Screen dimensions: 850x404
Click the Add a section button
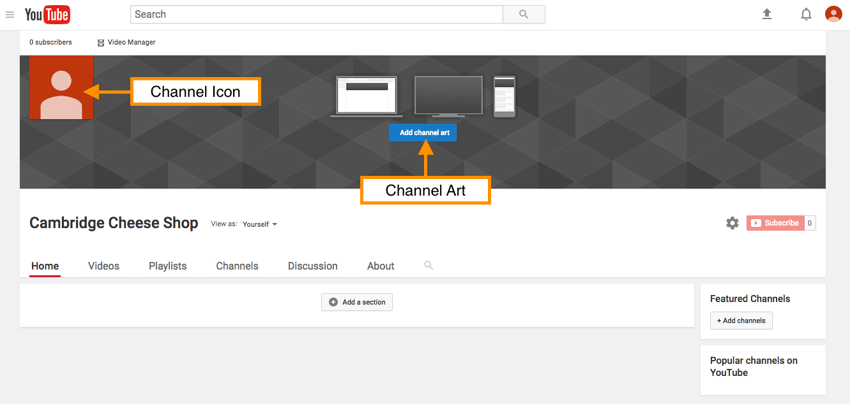tap(357, 302)
